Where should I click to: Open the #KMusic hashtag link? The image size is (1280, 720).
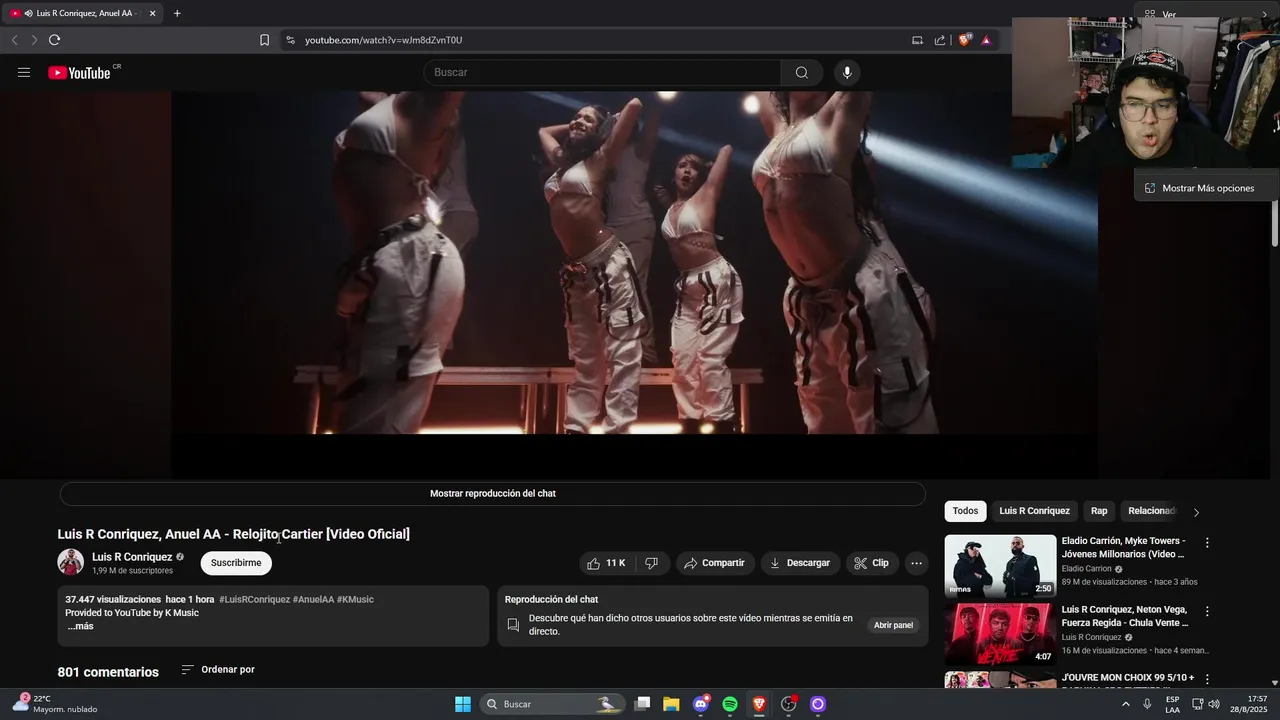[x=355, y=599]
